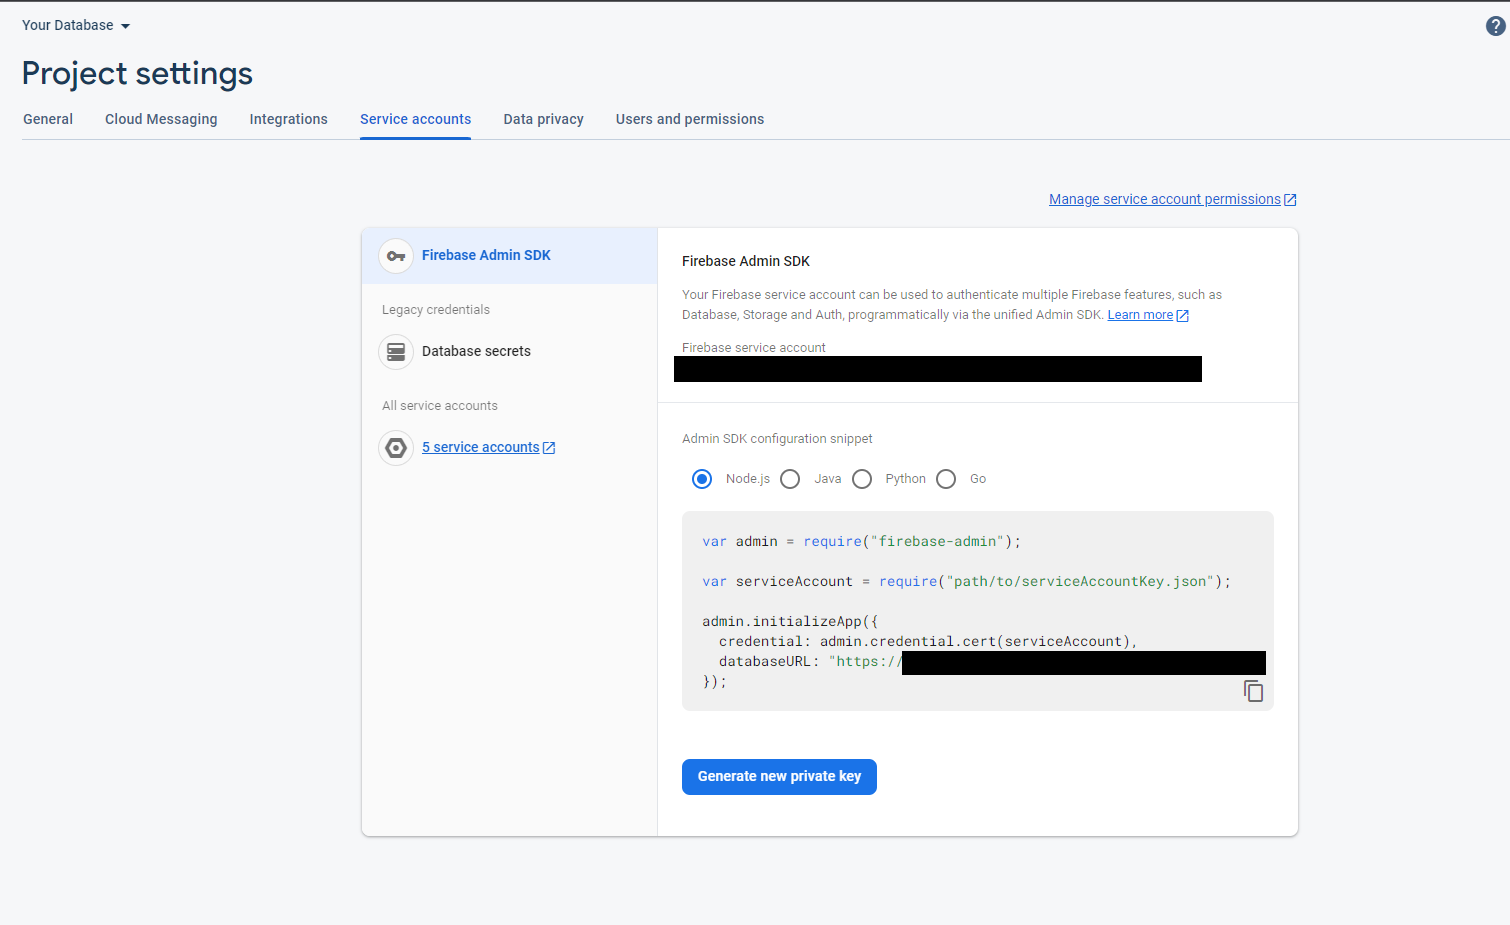Click Generate new private key button

[779, 777]
